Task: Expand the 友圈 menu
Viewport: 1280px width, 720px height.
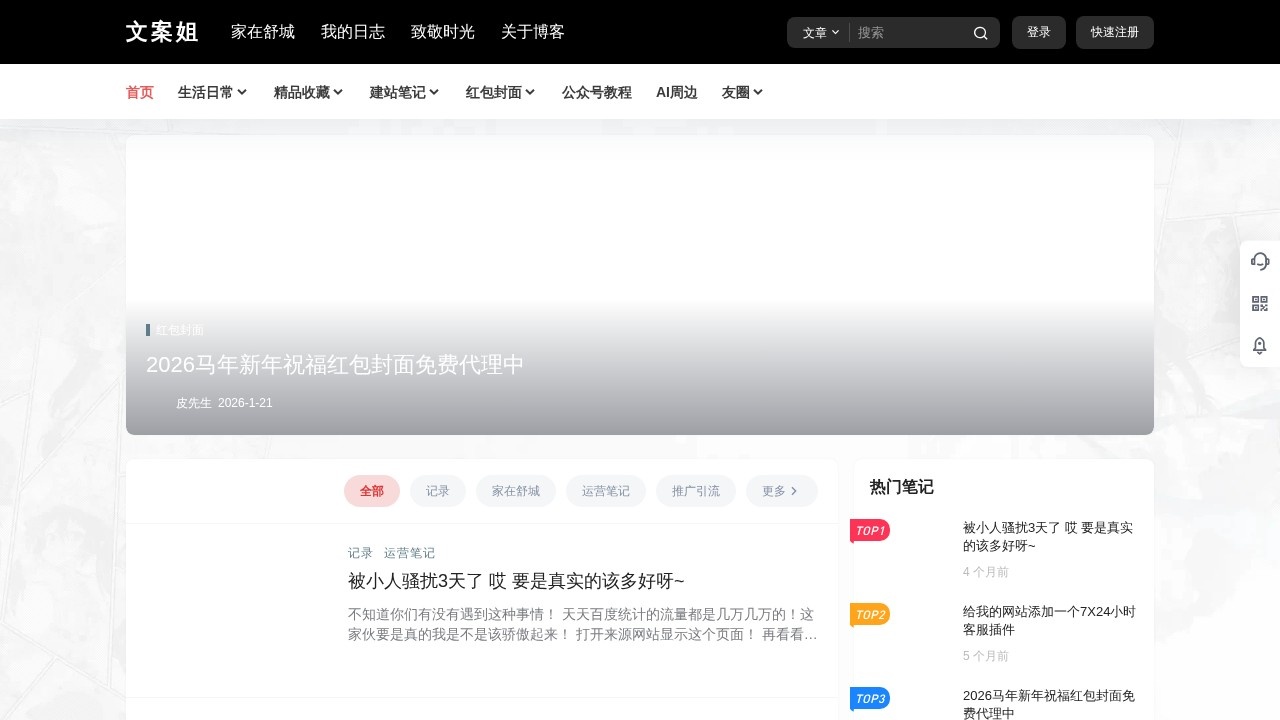Action: pos(742,92)
